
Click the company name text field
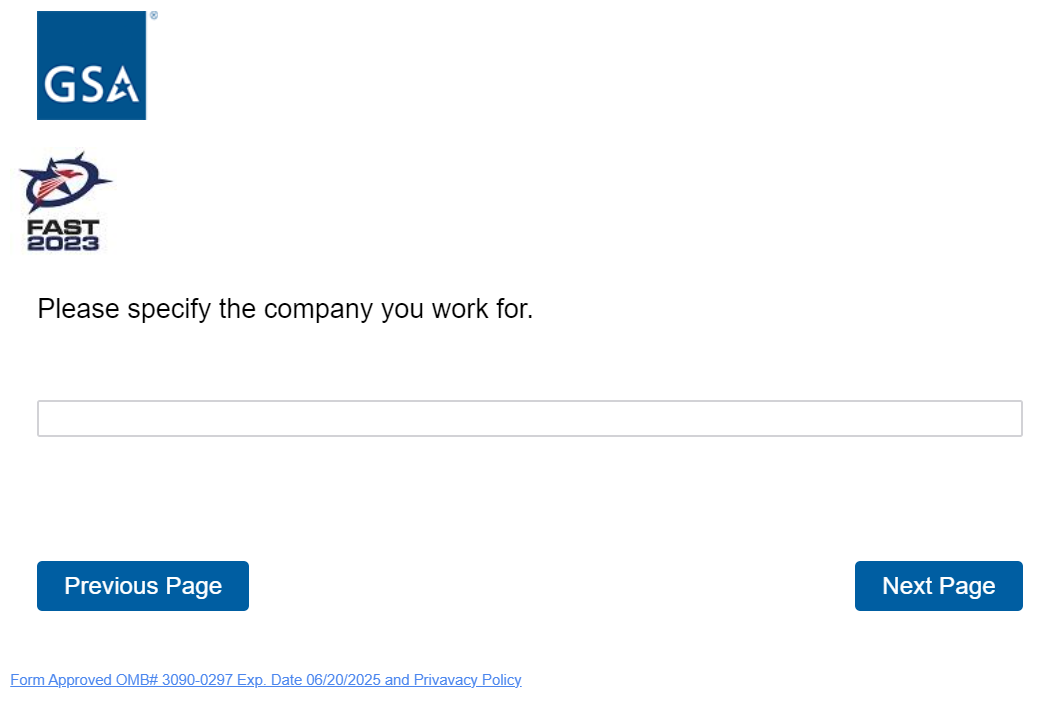coord(529,419)
